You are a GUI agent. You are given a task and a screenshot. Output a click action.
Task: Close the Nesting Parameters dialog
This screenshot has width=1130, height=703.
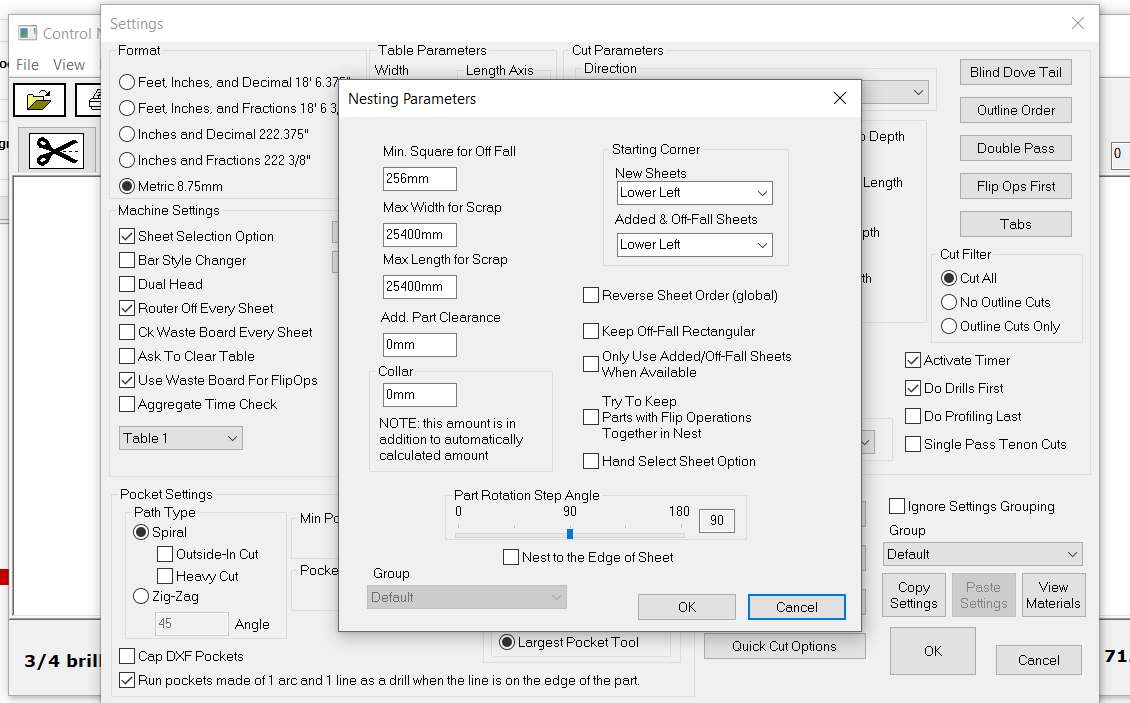[840, 98]
